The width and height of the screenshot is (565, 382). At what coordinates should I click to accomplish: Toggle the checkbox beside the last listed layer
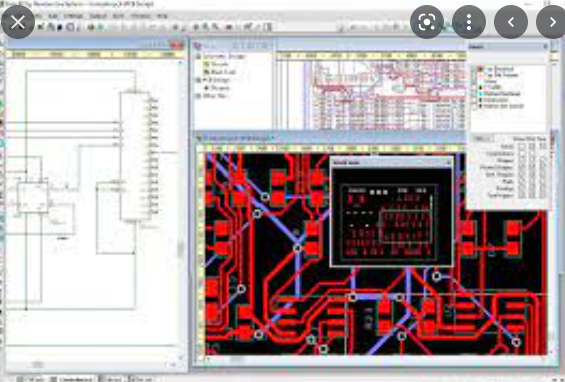point(474,106)
